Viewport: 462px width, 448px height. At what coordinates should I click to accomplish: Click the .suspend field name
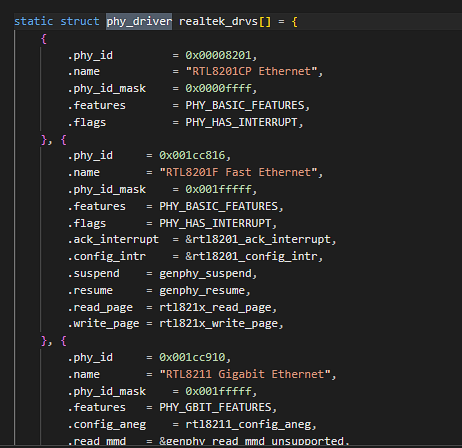pyautogui.click(x=93, y=273)
